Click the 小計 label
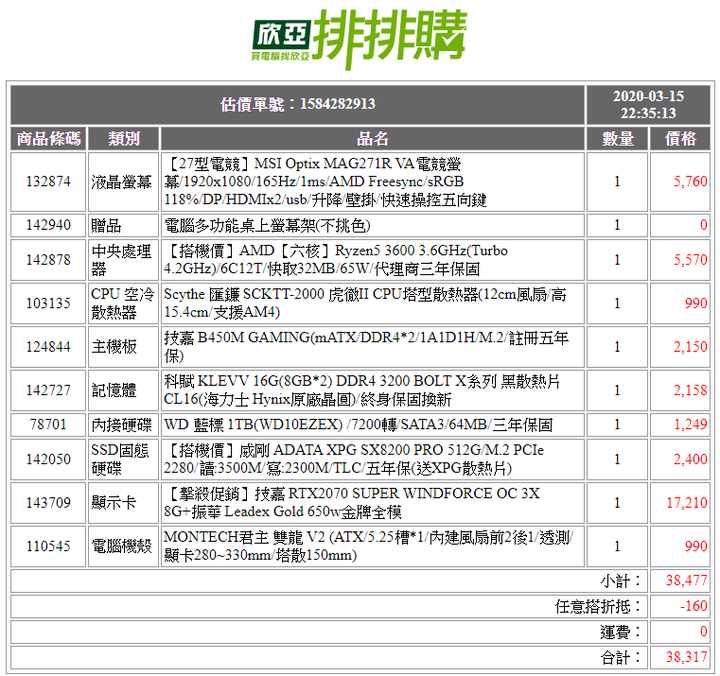The height and width of the screenshot is (676, 720). 620,581
